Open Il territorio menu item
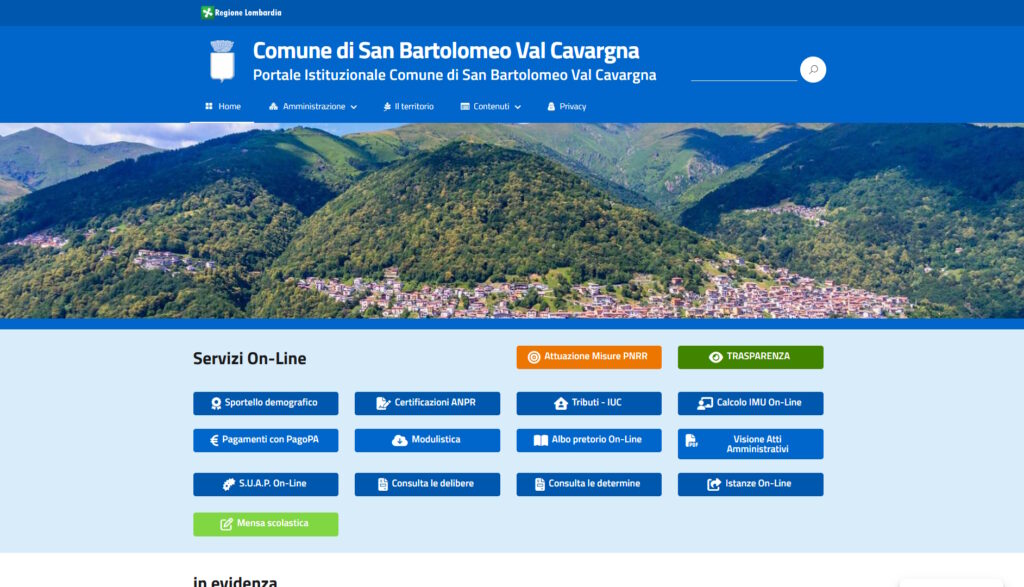Screen dimensions: 1024x587 [408, 106]
